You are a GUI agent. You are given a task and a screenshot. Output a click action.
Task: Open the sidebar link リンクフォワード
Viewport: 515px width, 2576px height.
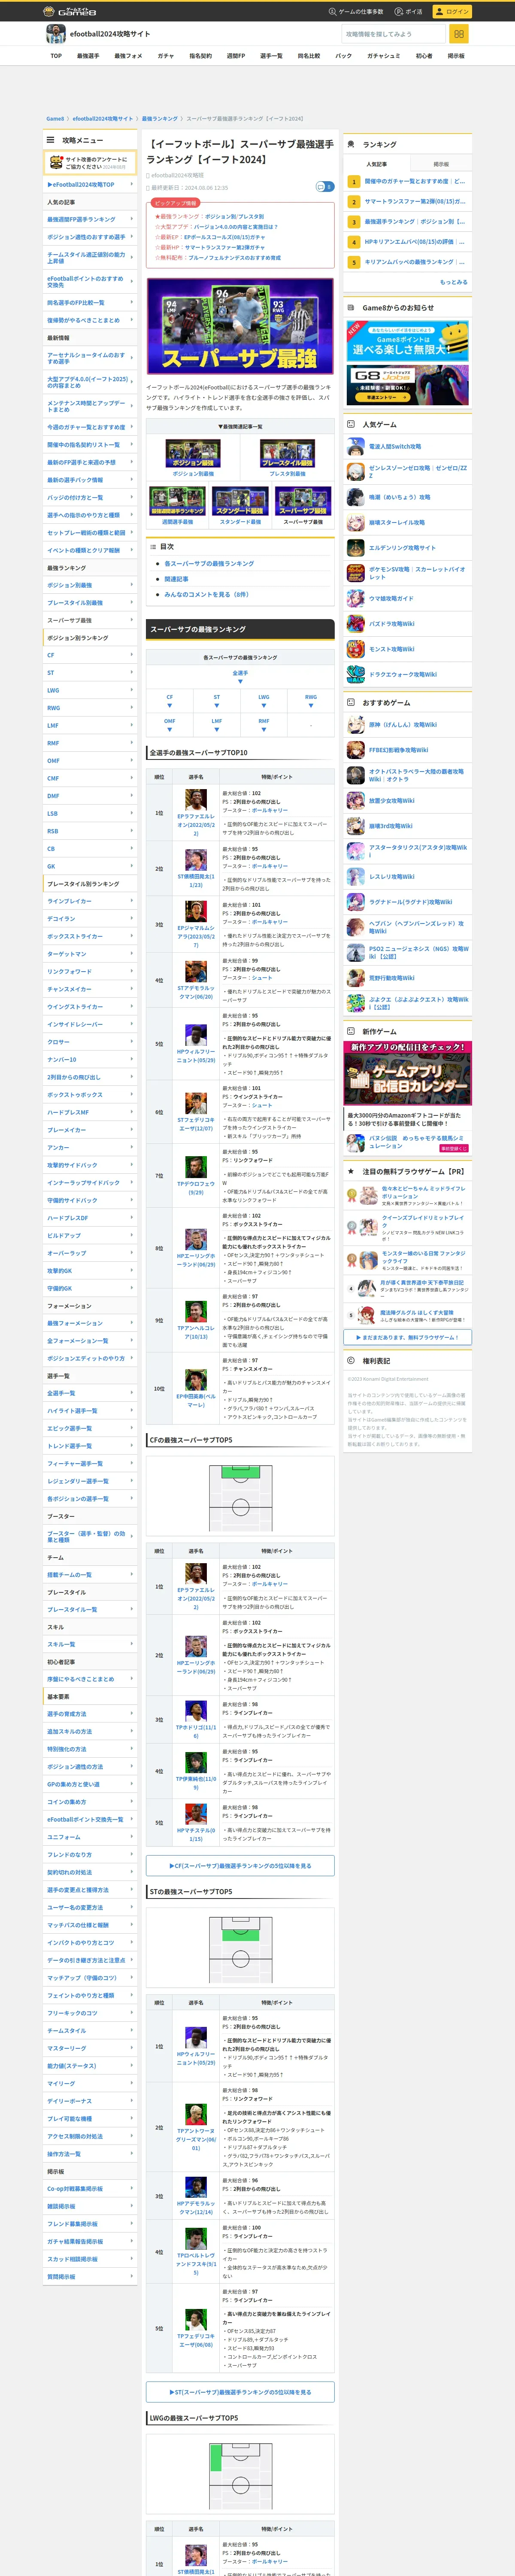tap(90, 971)
